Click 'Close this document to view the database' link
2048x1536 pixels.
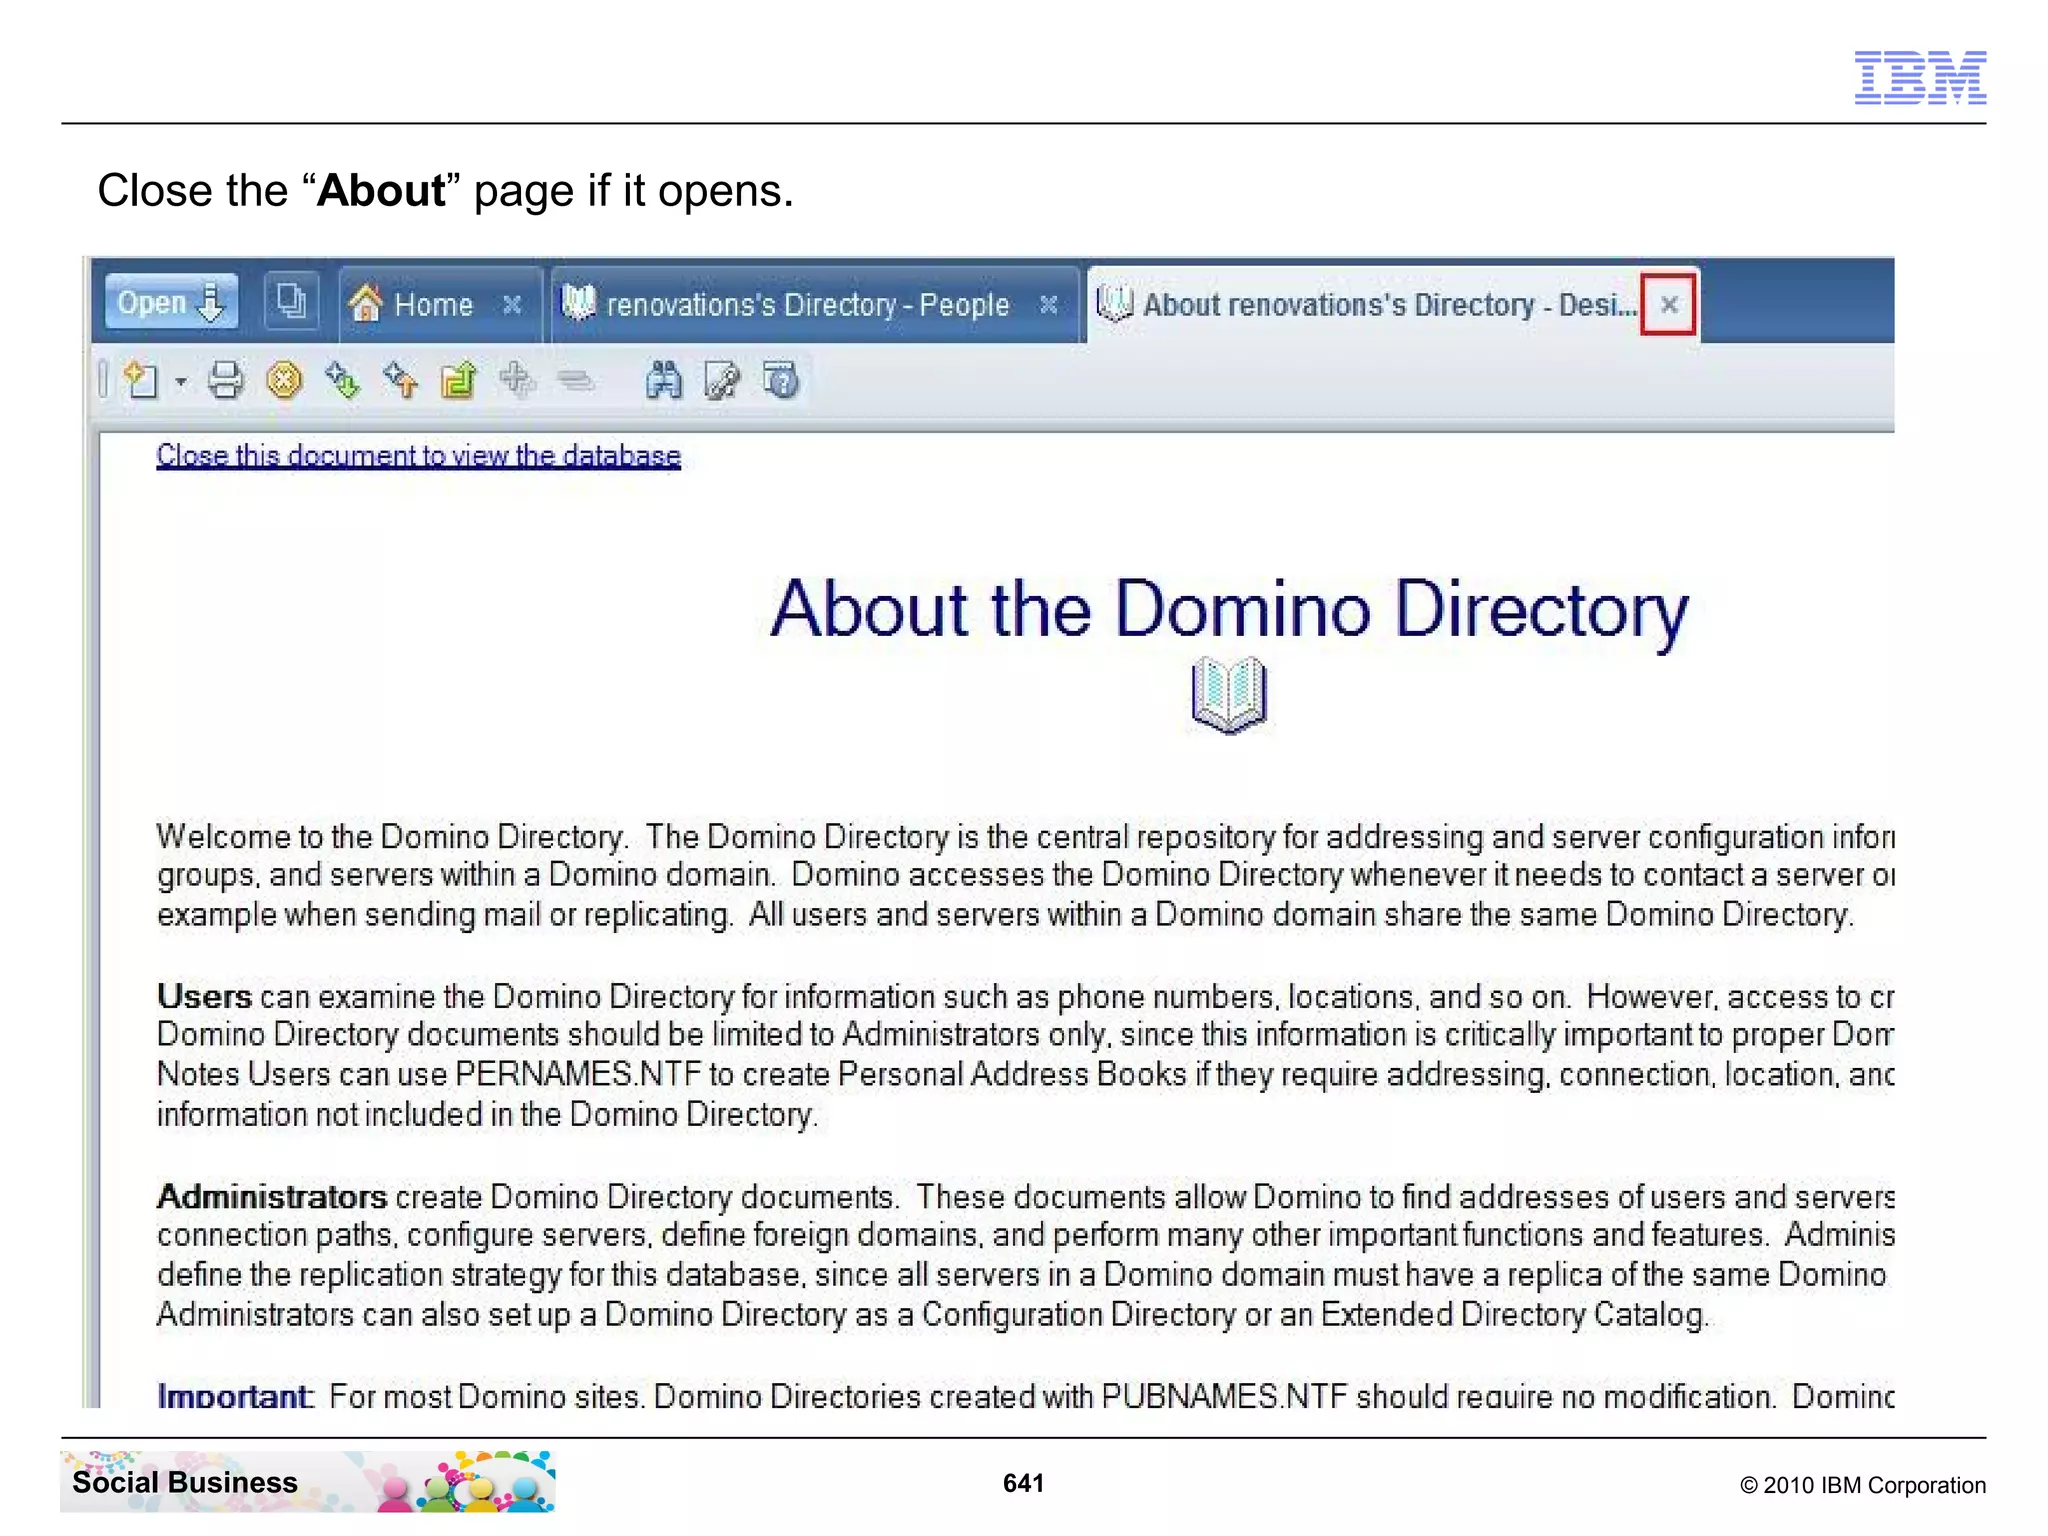418,456
